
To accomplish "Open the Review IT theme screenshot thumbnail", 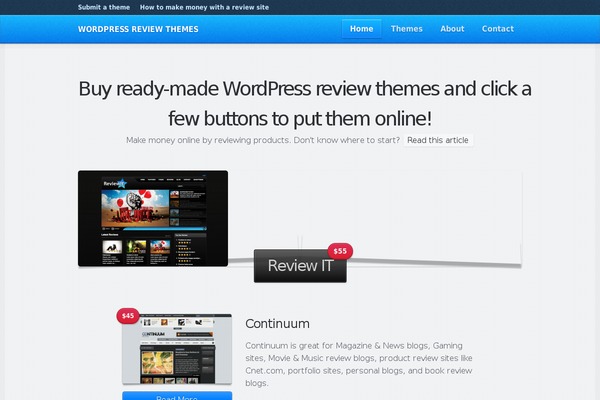I will [153, 218].
